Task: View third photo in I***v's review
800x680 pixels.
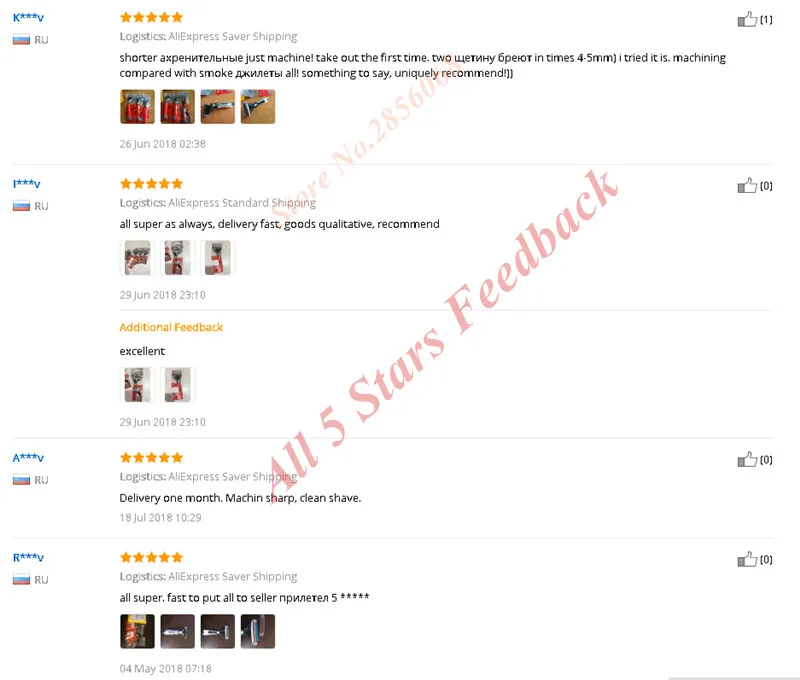Action: coord(218,258)
